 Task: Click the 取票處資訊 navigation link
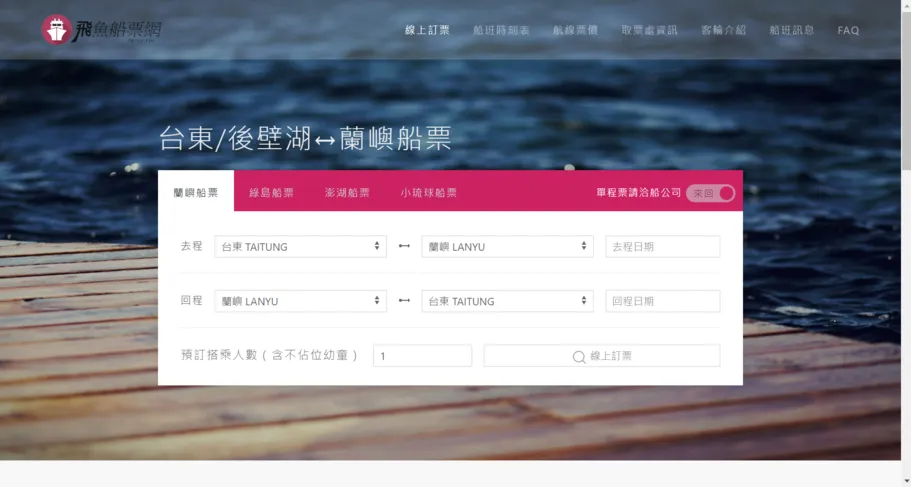click(x=649, y=30)
